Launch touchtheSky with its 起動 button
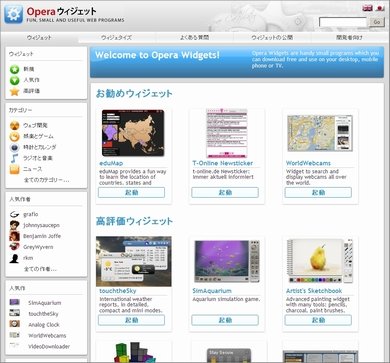 [x=131, y=320]
